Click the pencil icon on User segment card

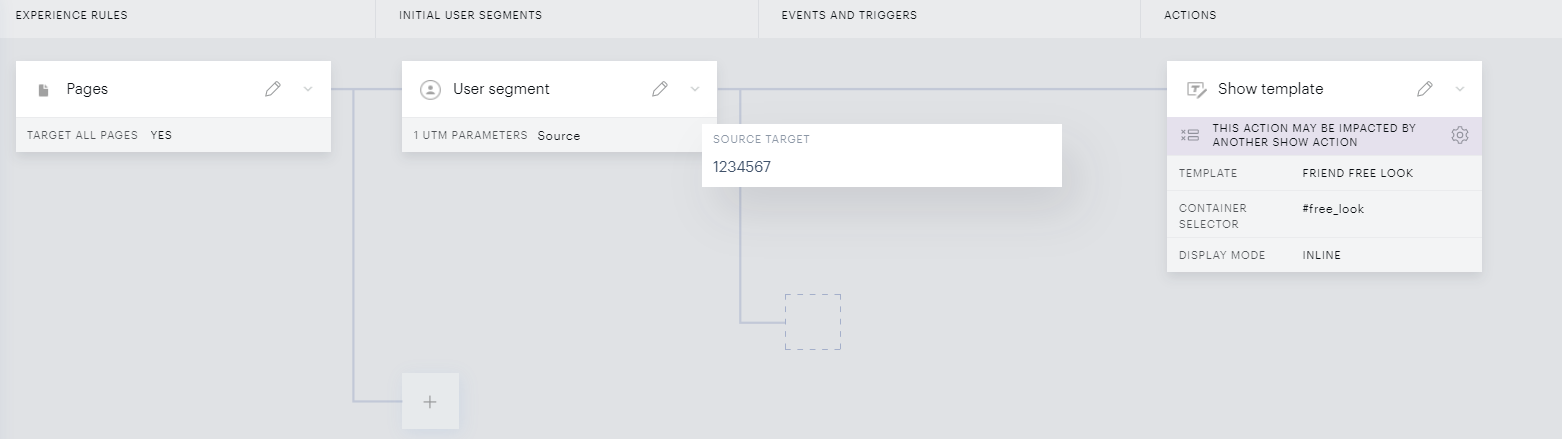tap(660, 89)
